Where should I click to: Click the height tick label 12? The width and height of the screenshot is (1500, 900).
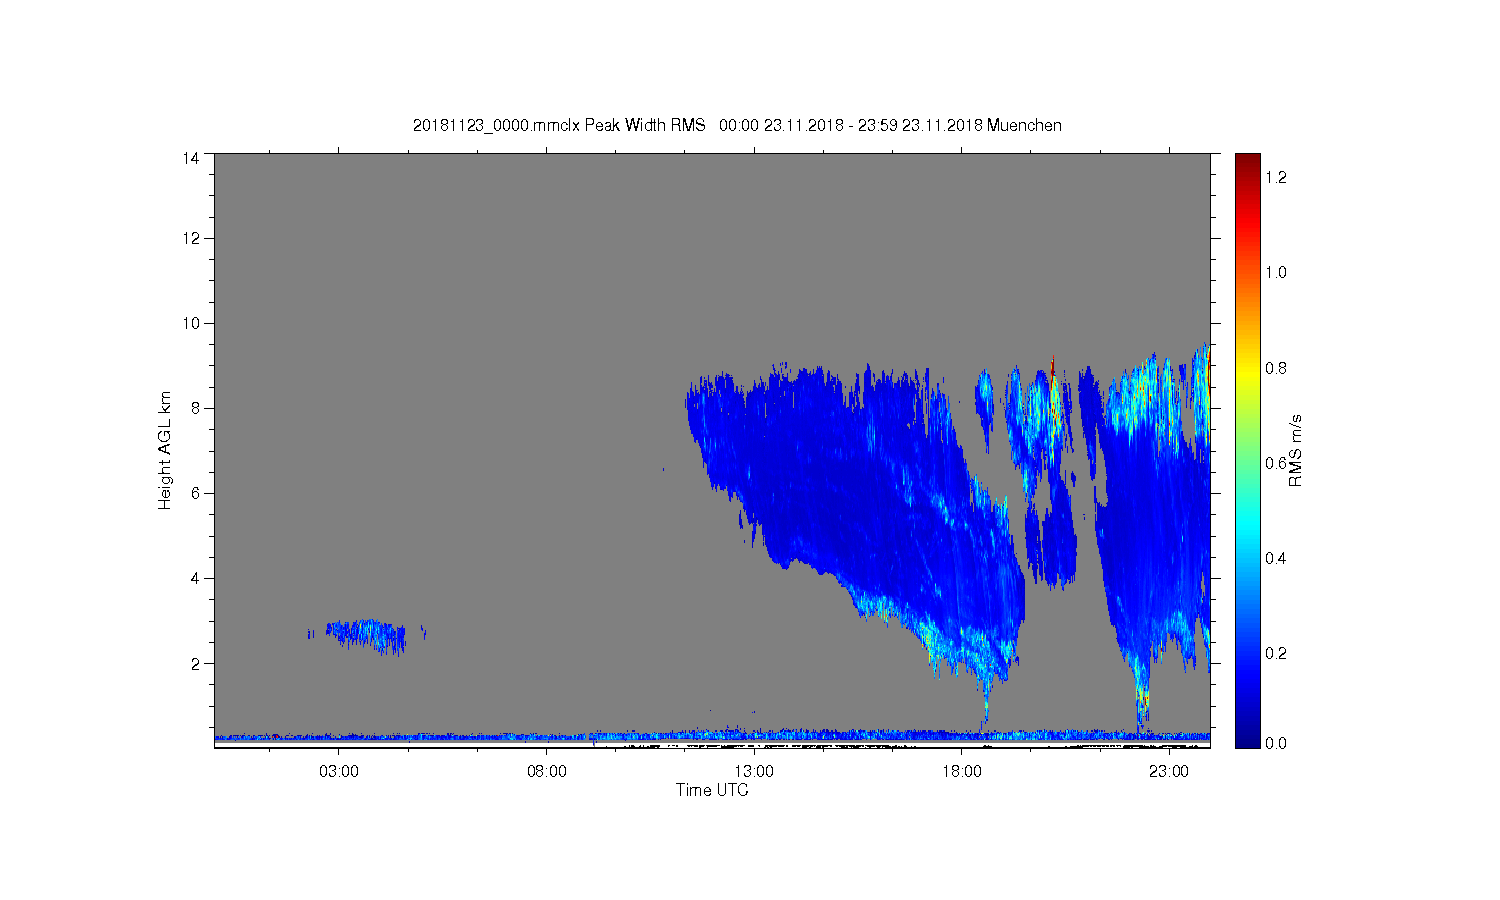(x=190, y=238)
